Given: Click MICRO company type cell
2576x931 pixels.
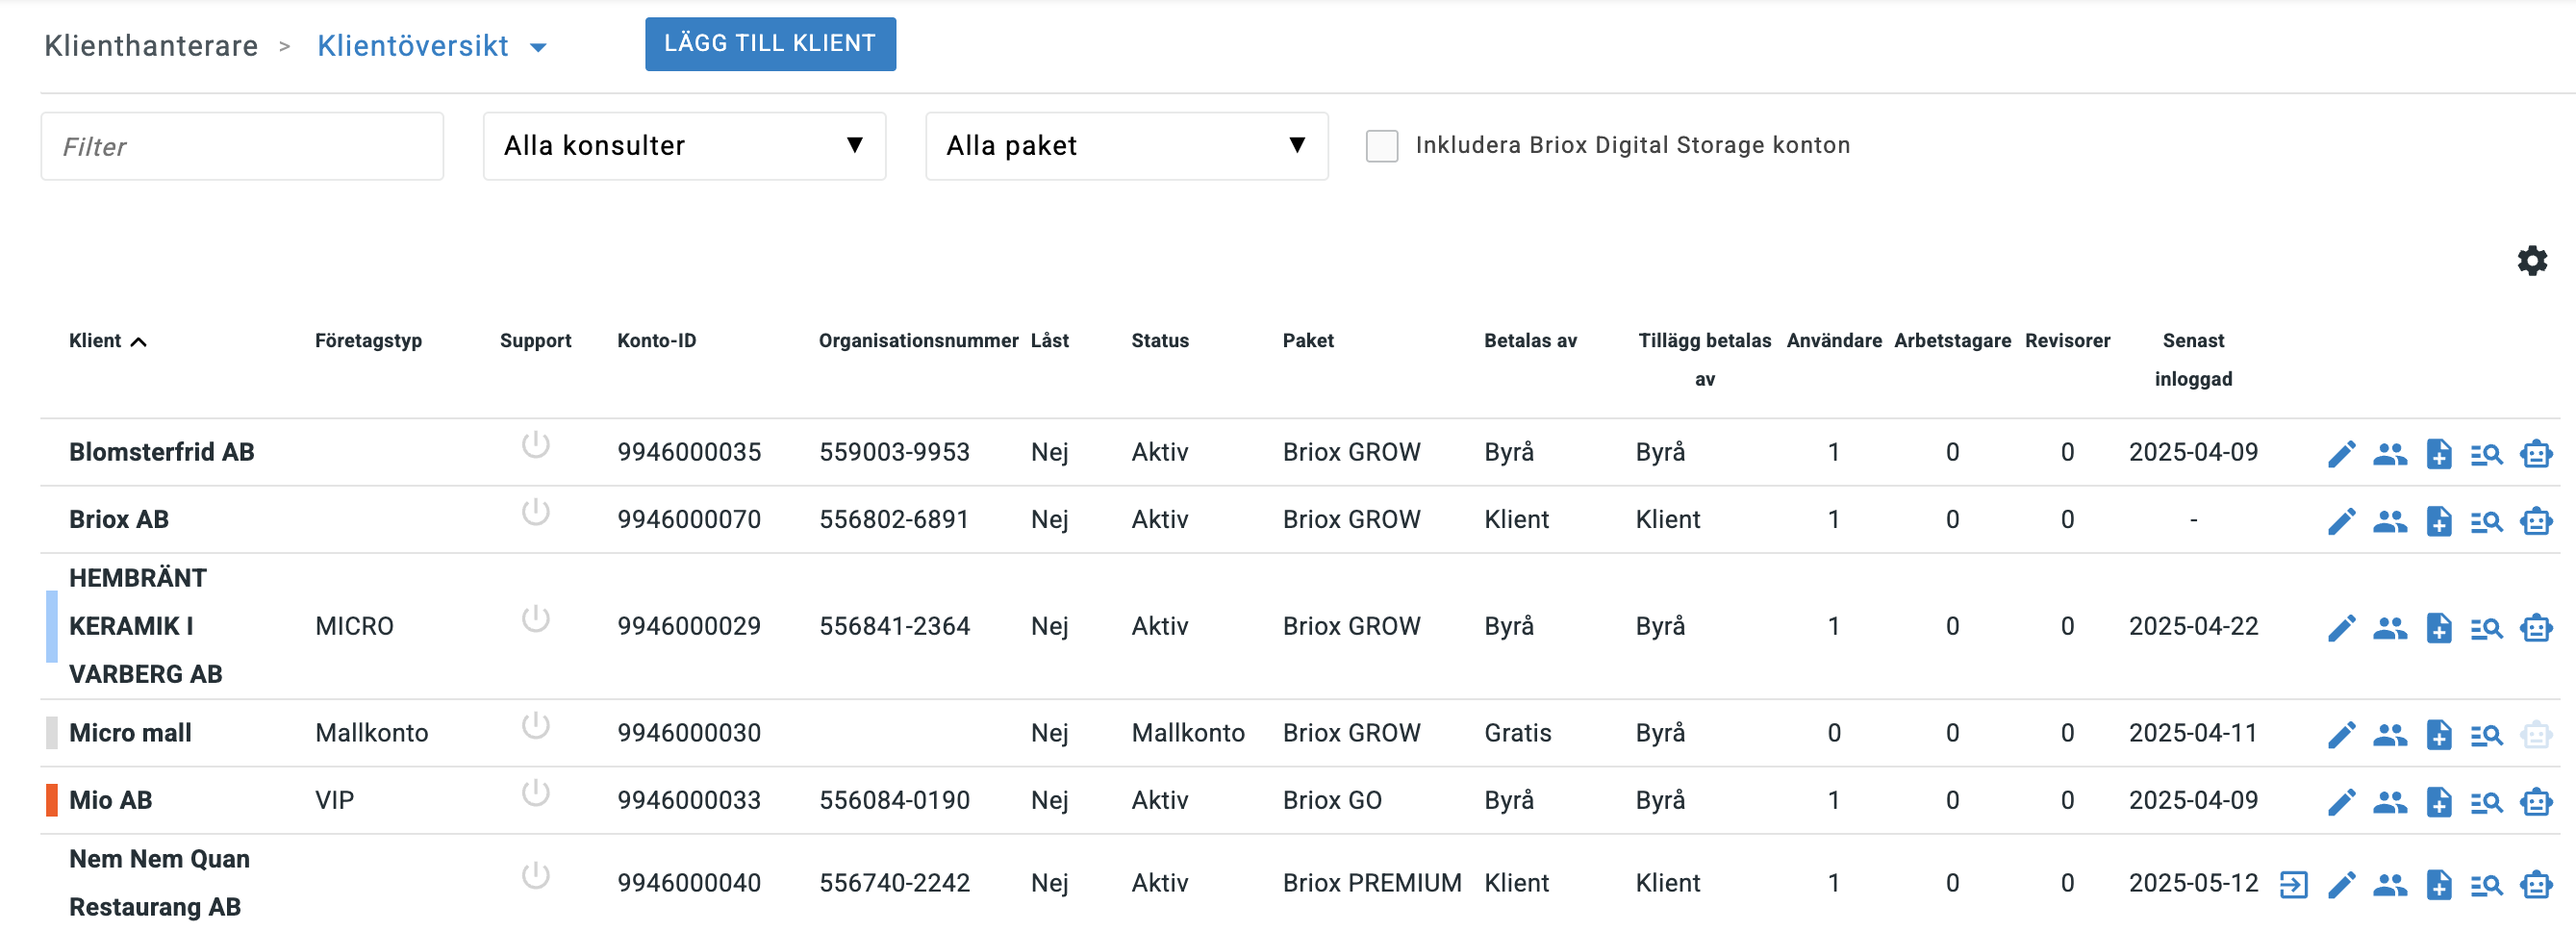Looking at the screenshot, I should coord(354,627).
